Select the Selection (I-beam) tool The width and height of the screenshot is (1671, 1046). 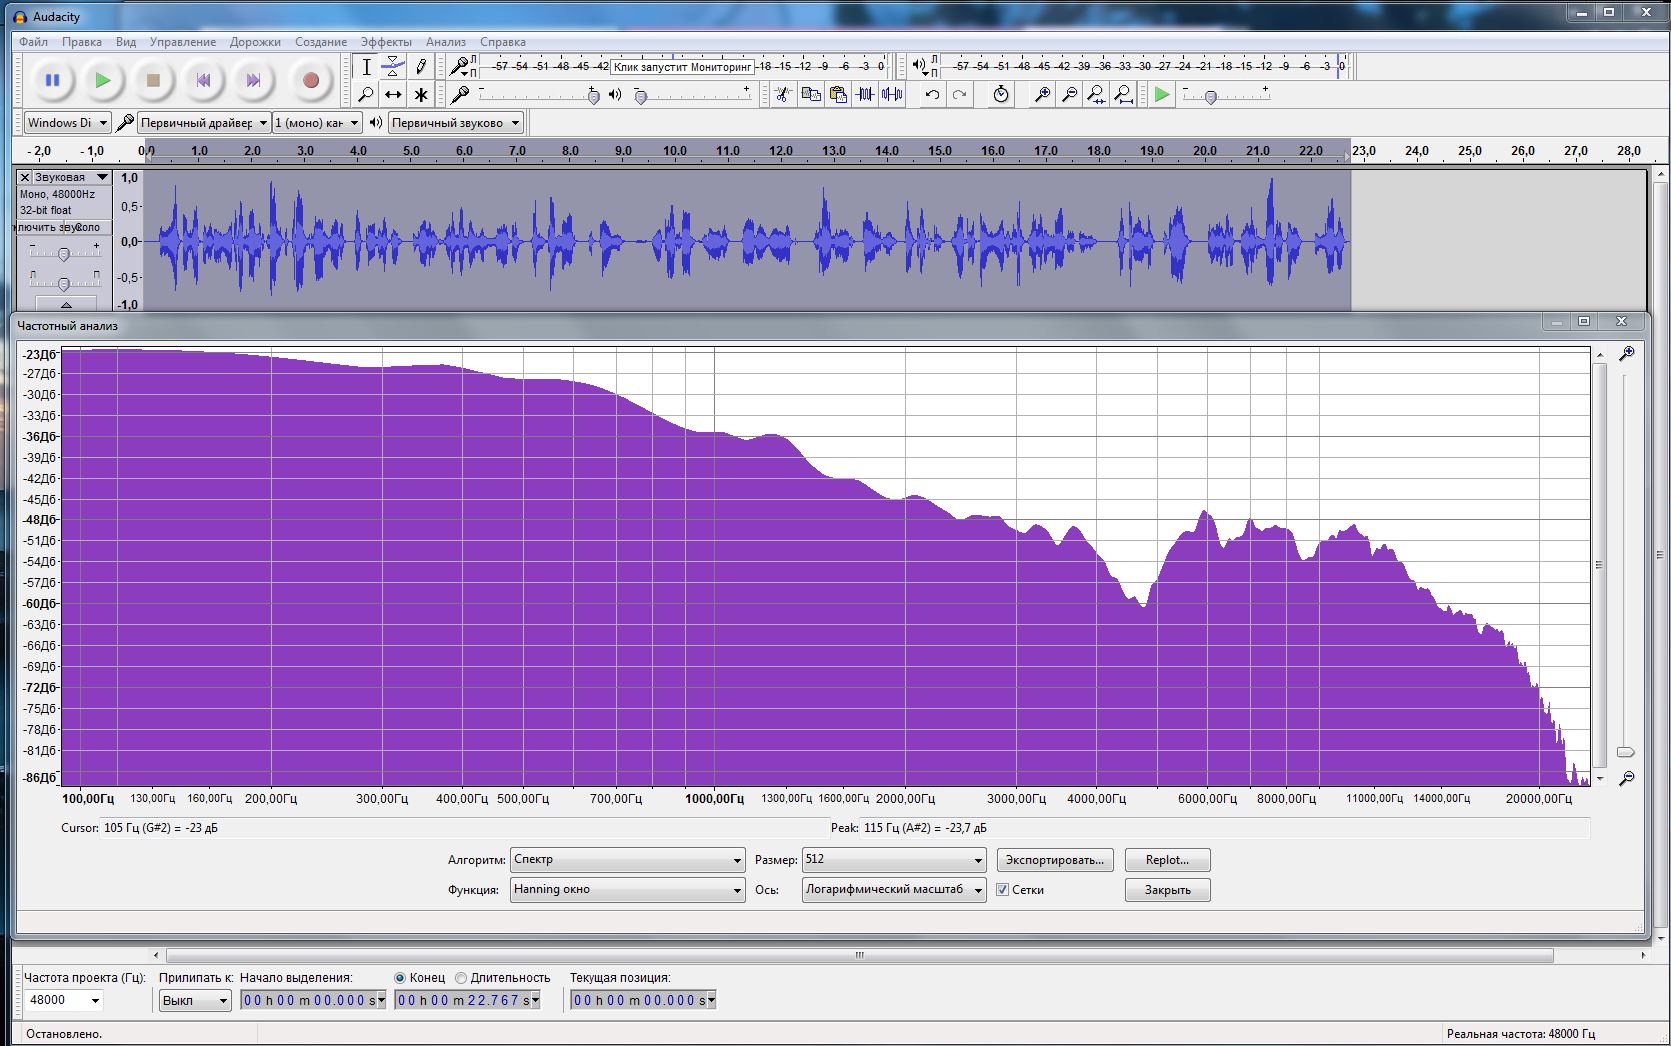(x=367, y=67)
